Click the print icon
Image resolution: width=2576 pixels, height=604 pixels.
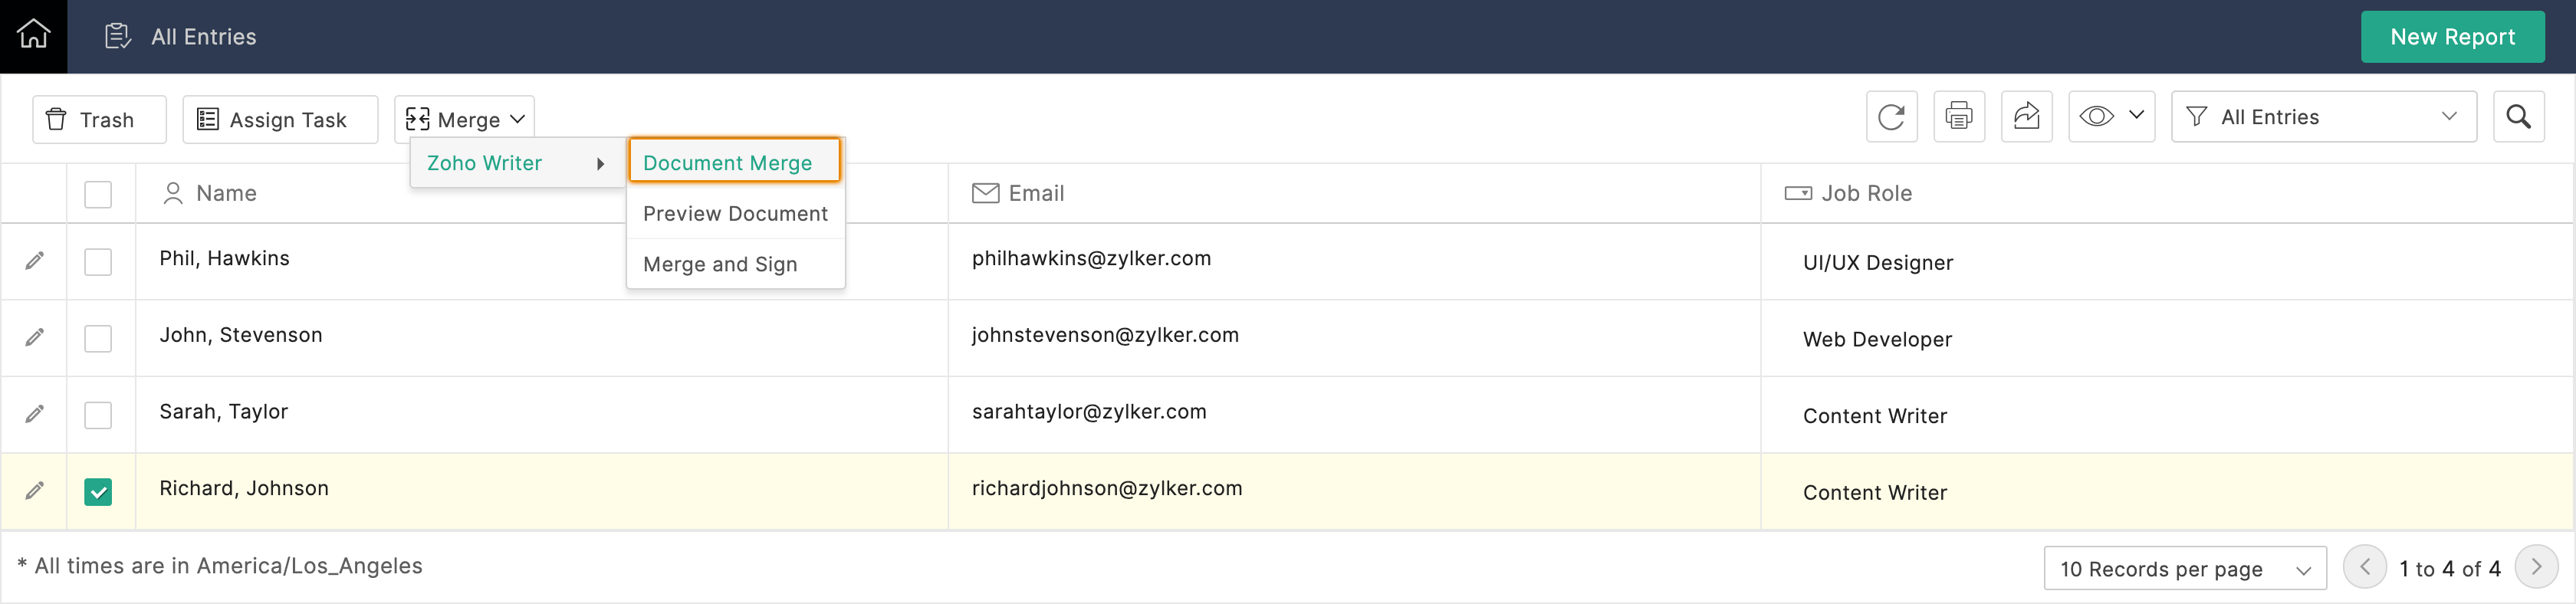(1958, 117)
